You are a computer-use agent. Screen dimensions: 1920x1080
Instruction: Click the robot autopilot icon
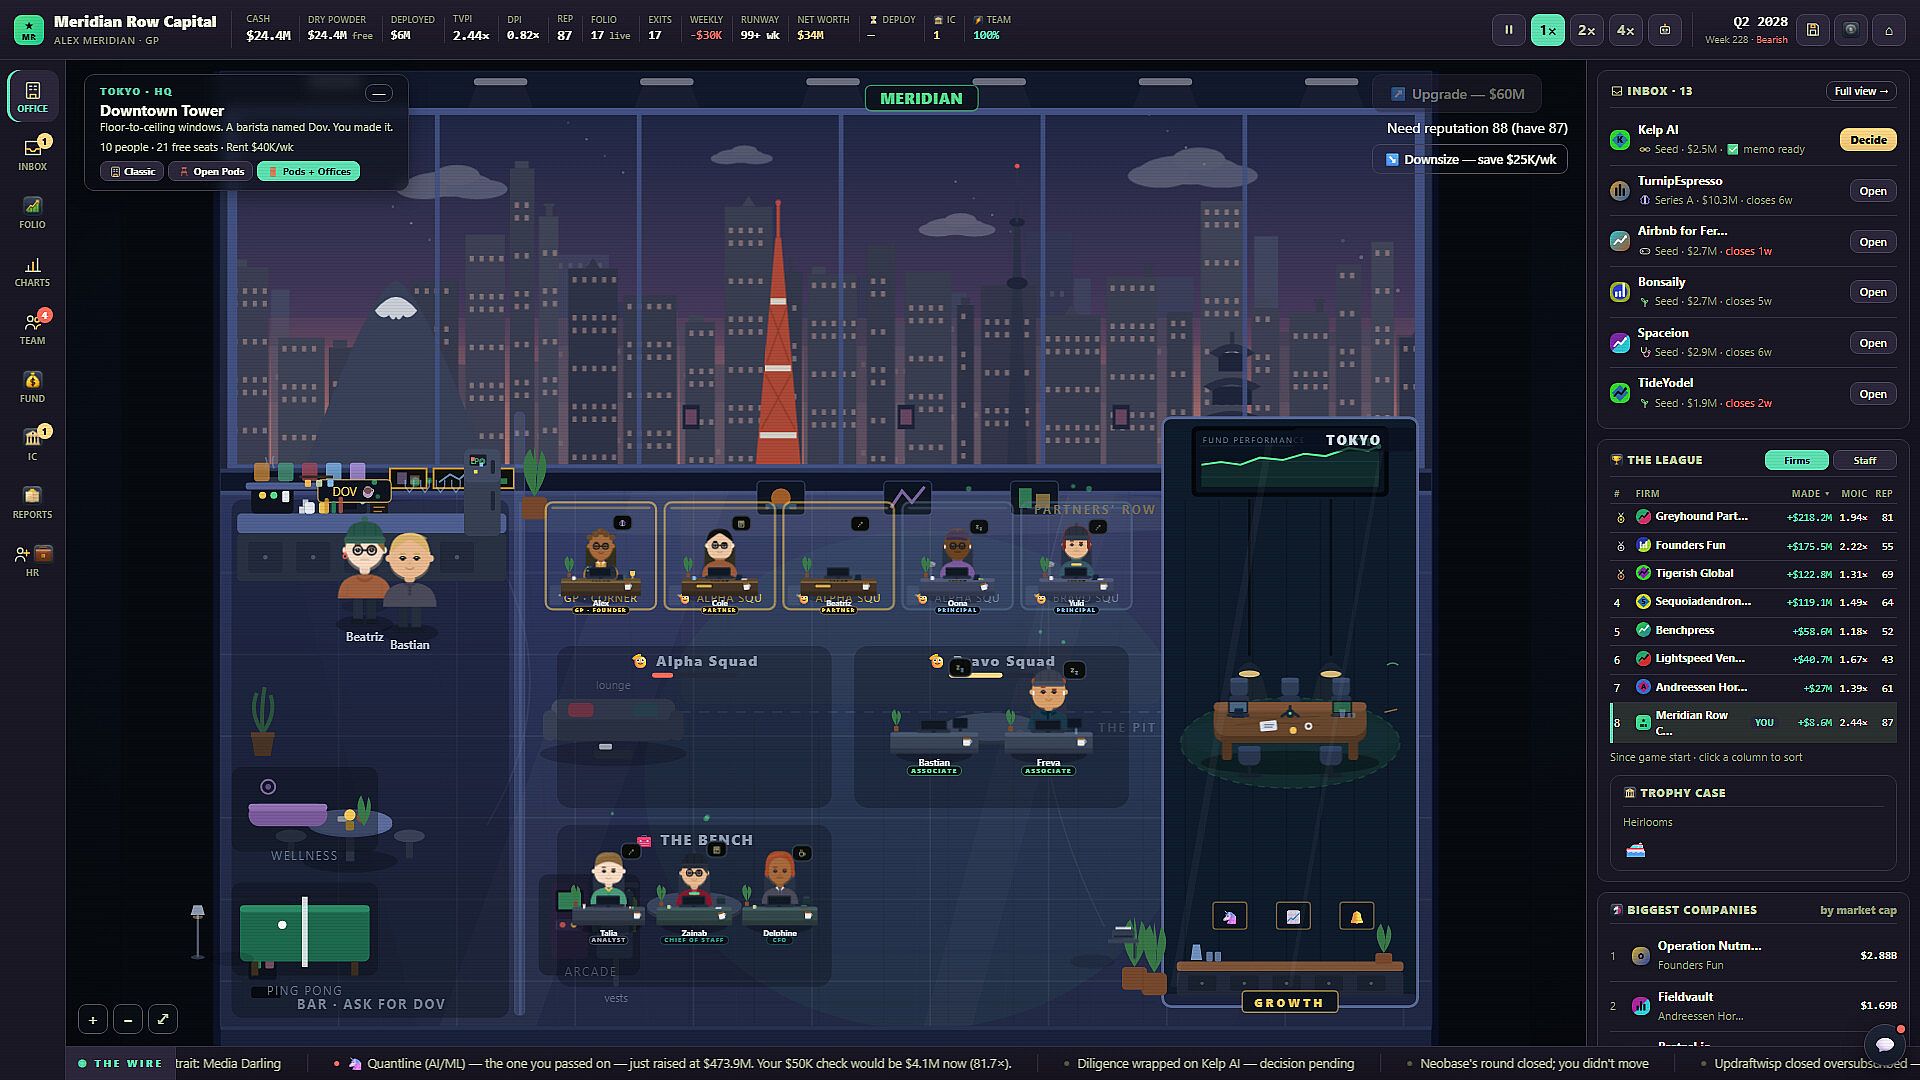point(1665,30)
